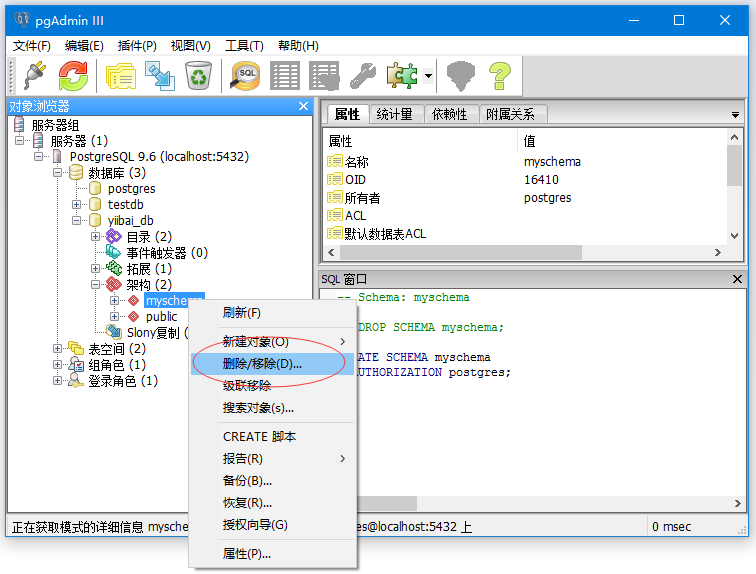Refresh the selected object via toolbar
The image size is (756, 574).
72,76
